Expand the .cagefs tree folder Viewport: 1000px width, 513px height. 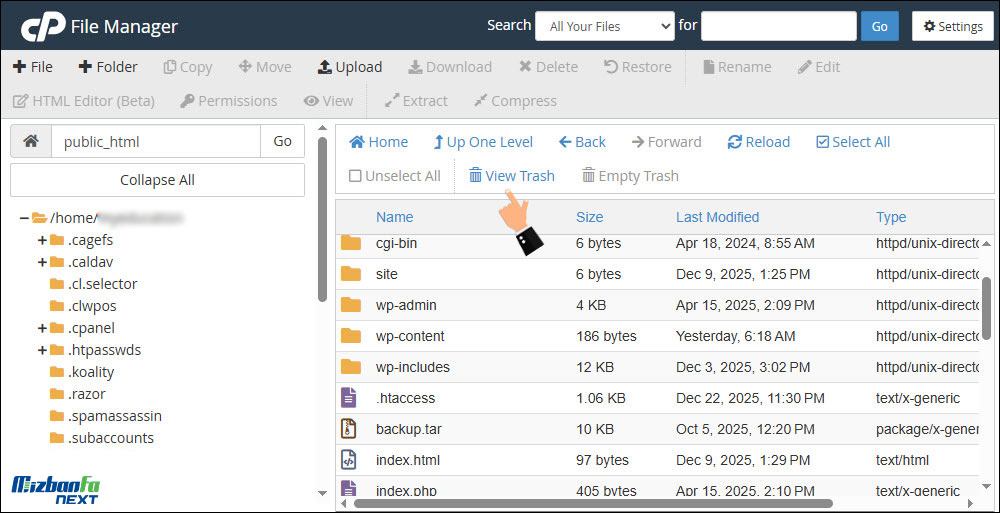point(42,240)
